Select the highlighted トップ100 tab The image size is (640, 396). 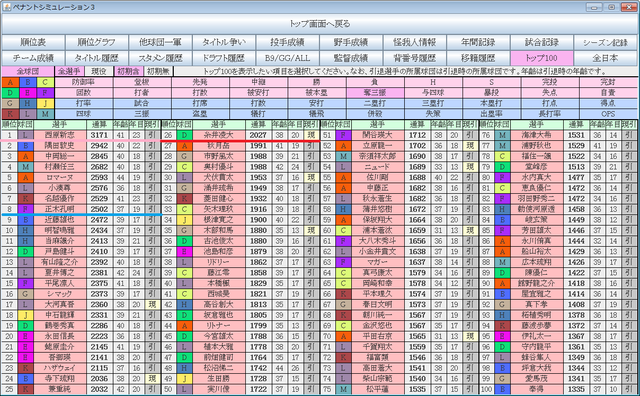pyautogui.click(x=542, y=58)
